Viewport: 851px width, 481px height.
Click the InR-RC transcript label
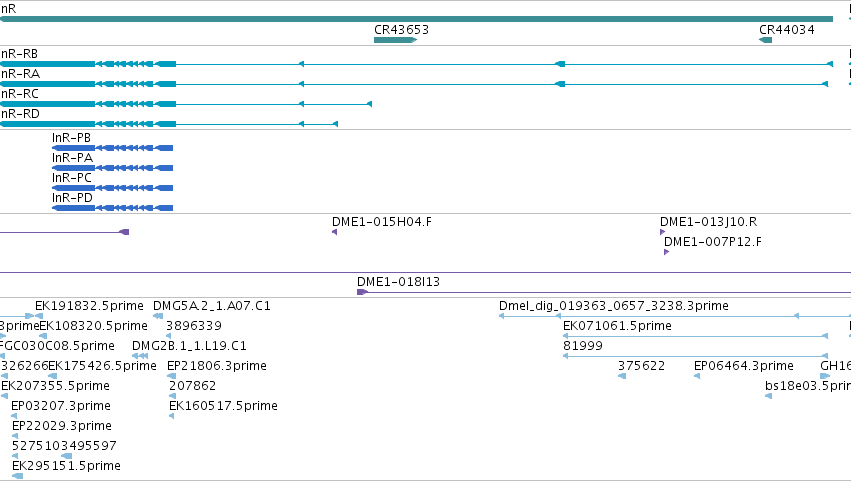tap(20, 94)
